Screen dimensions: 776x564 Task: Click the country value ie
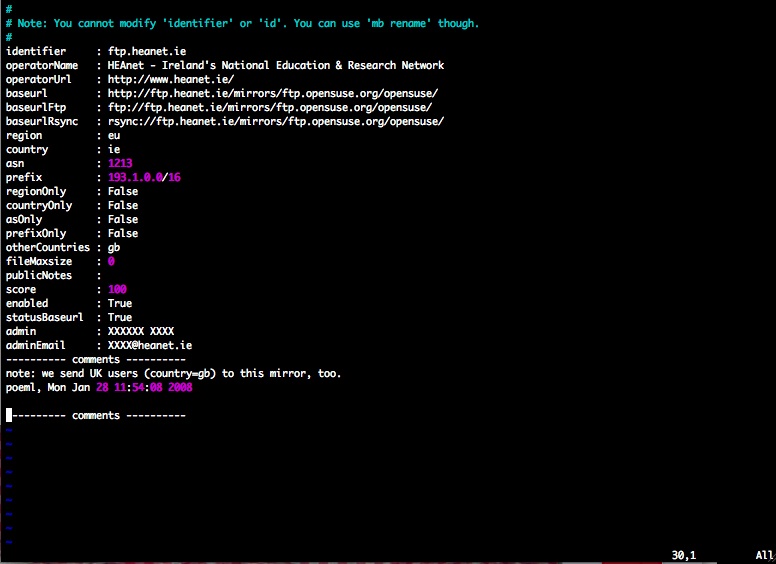pyautogui.click(x=114, y=149)
